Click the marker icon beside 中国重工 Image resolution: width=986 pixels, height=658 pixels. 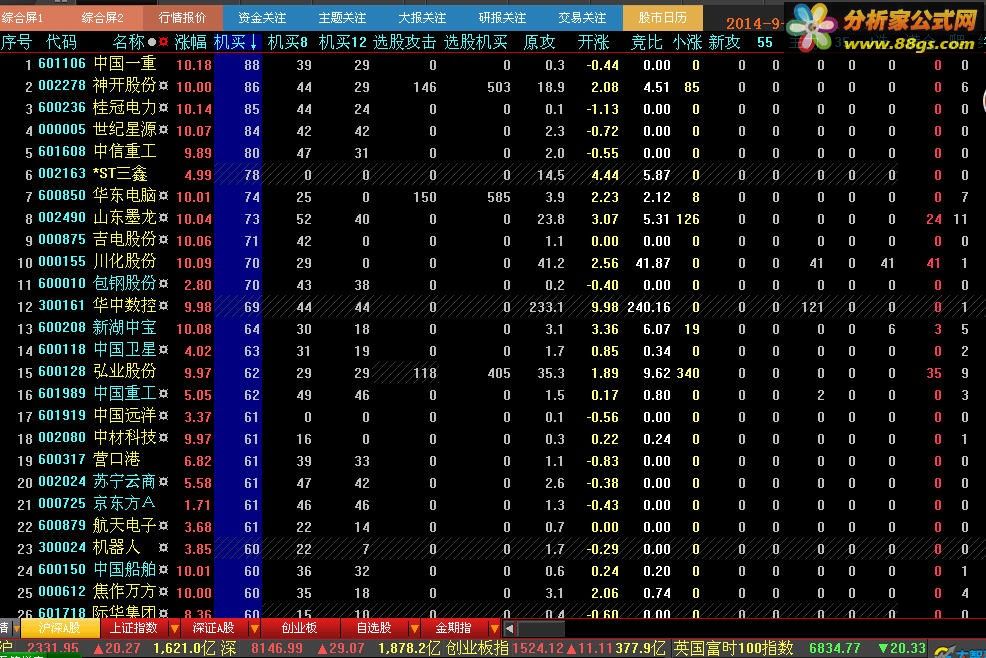click(163, 394)
